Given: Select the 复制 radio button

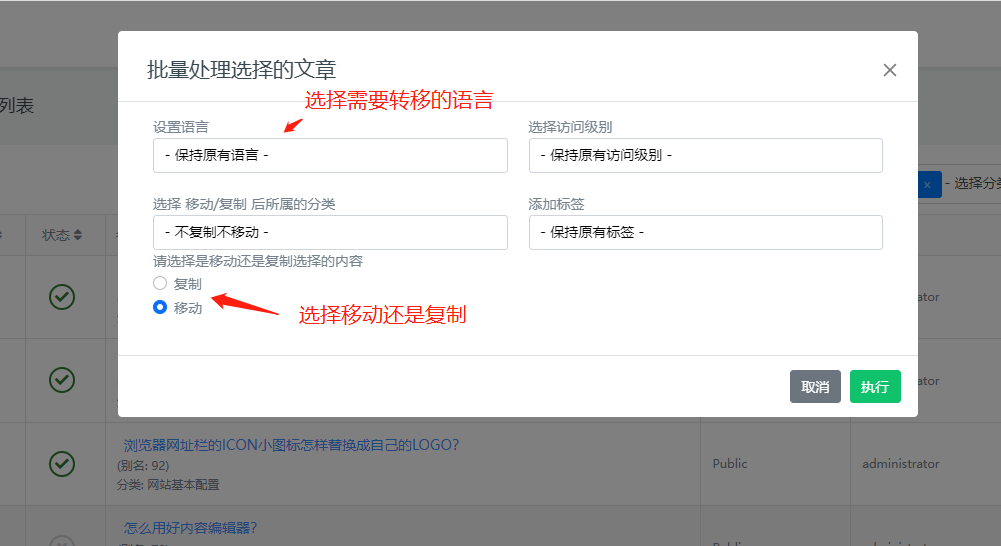Looking at the screenshot, I should [x=160, y=284].
